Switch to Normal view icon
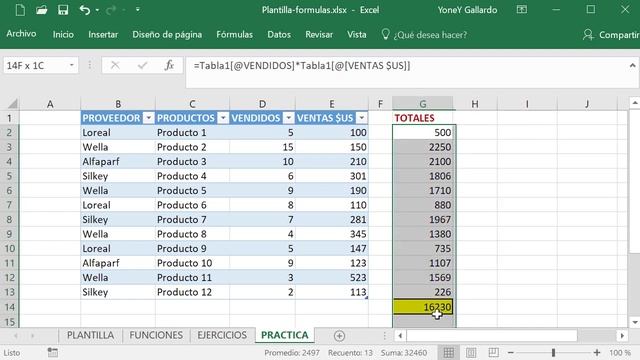 (449, 352)
